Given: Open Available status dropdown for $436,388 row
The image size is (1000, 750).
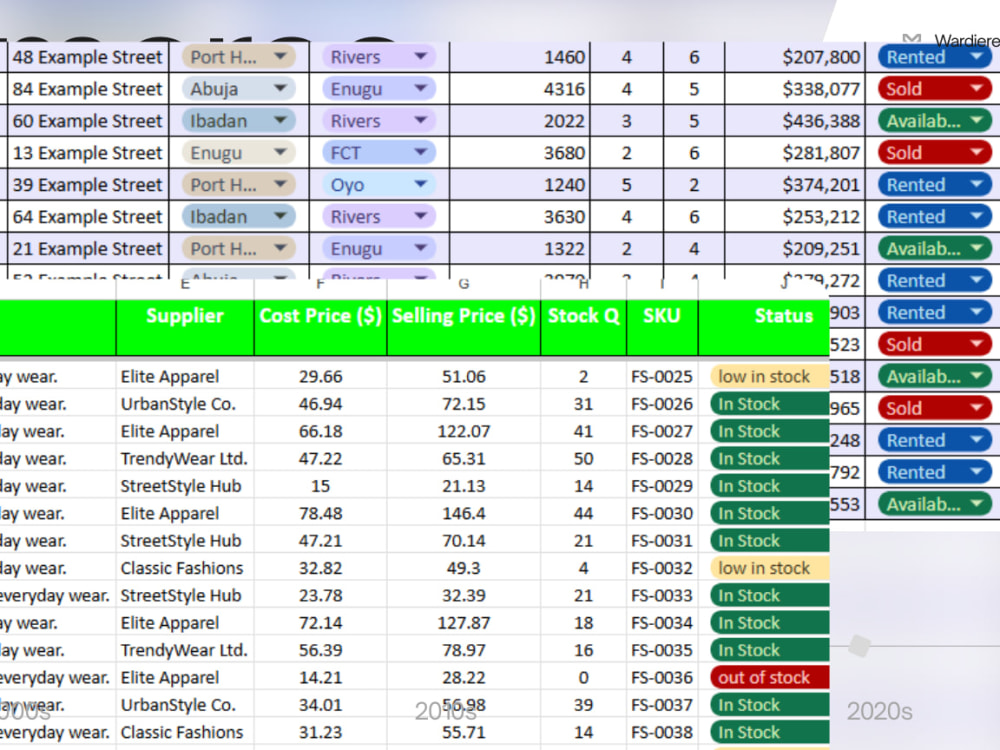Looking at the screenshot, I should coord(935,121).
